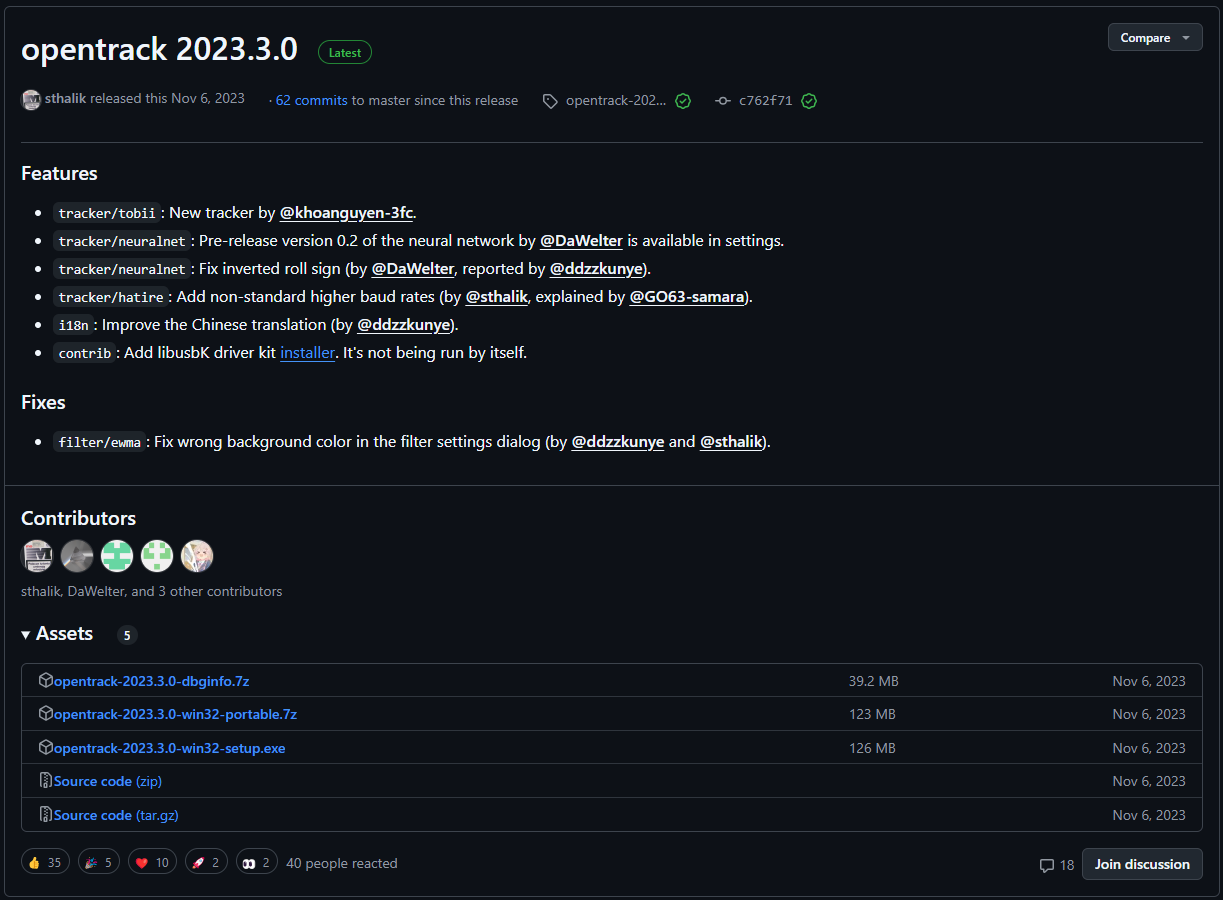The width and height of the screenshot is (1223, 900).
Task: Open the commit hash c762f71
Action: pos(765,101)
